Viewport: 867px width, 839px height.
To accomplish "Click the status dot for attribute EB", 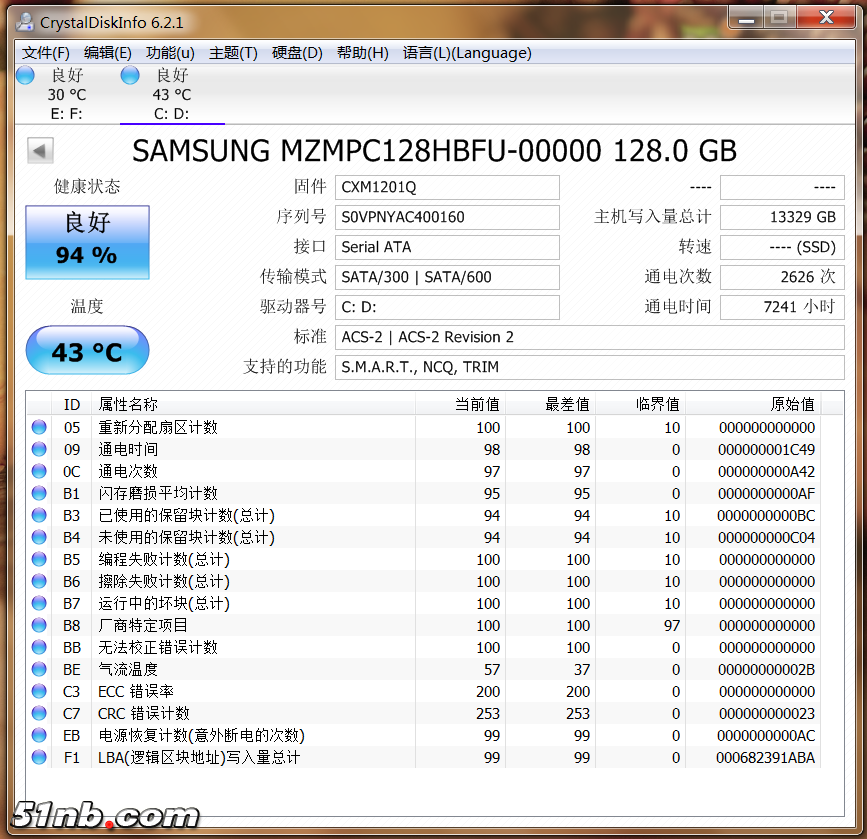I will click(39, 735).
